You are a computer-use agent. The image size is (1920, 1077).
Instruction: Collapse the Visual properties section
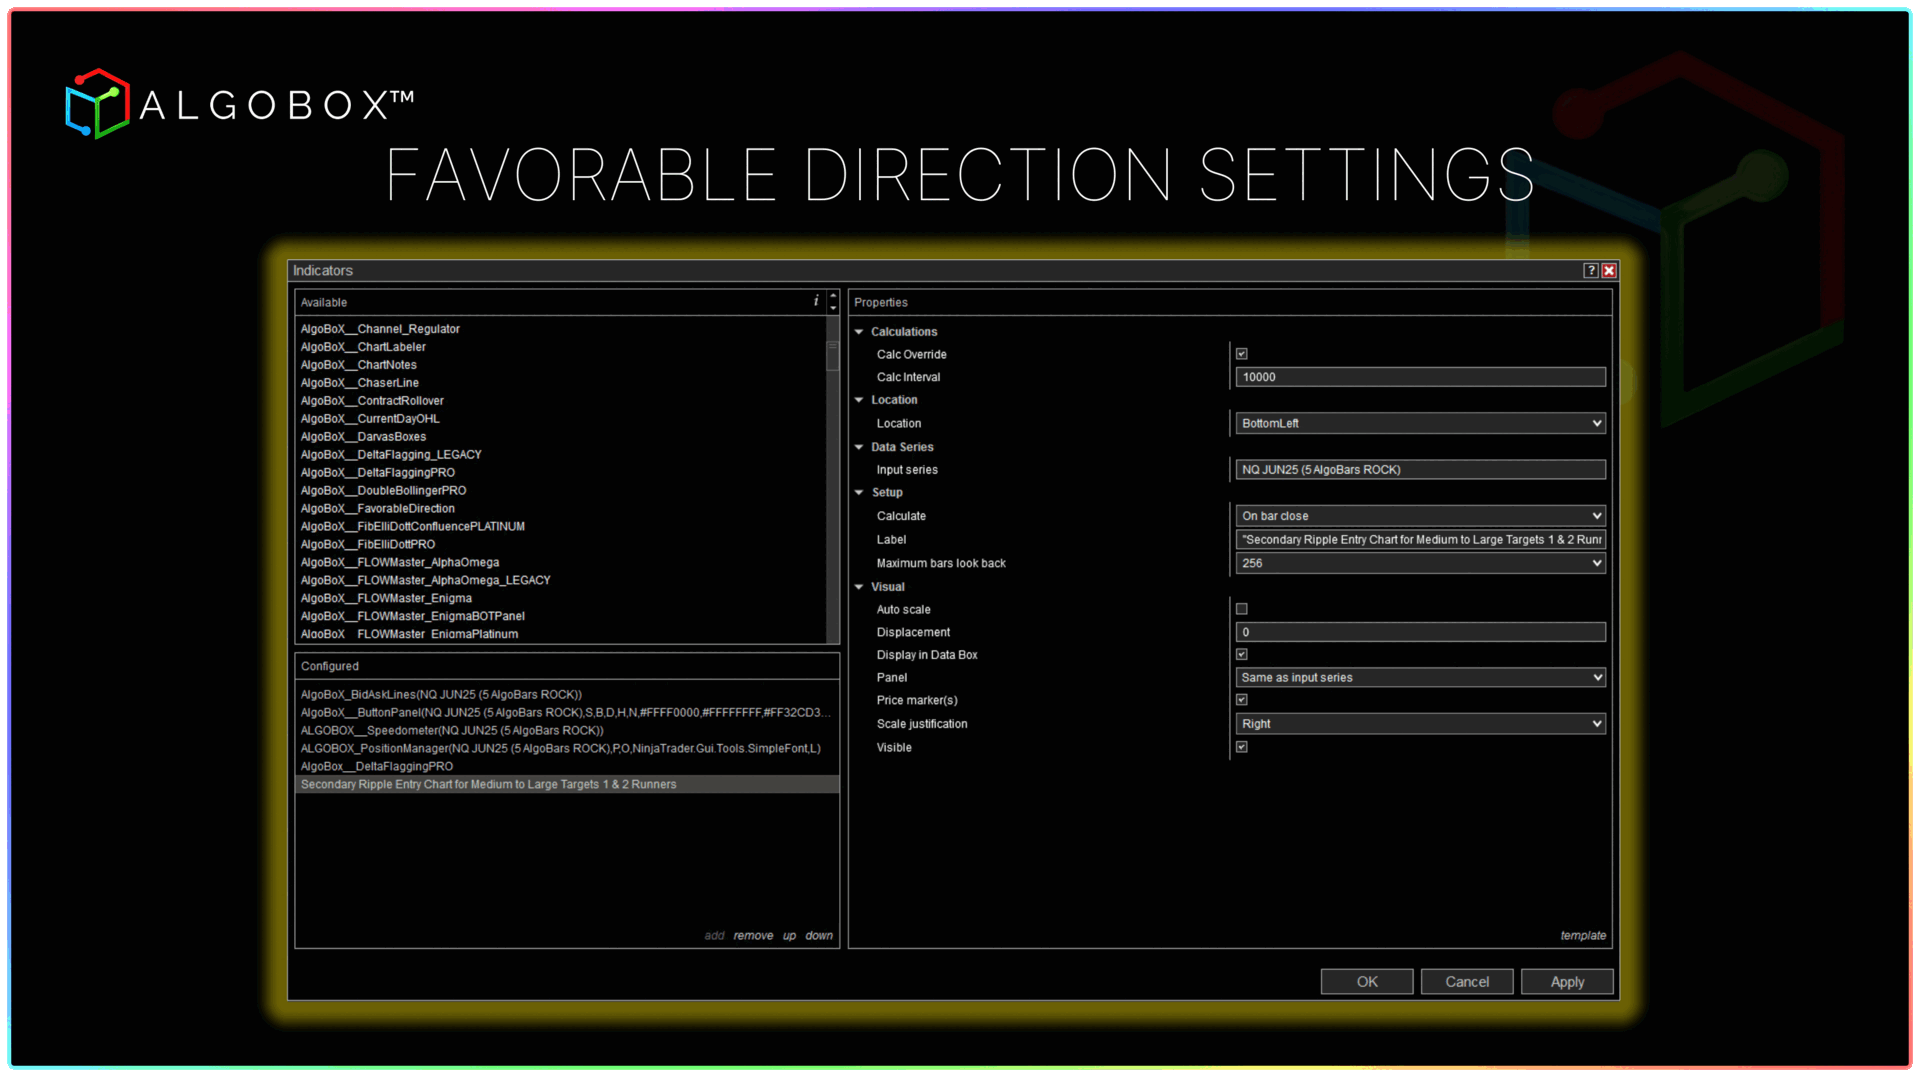pos(859,587)
